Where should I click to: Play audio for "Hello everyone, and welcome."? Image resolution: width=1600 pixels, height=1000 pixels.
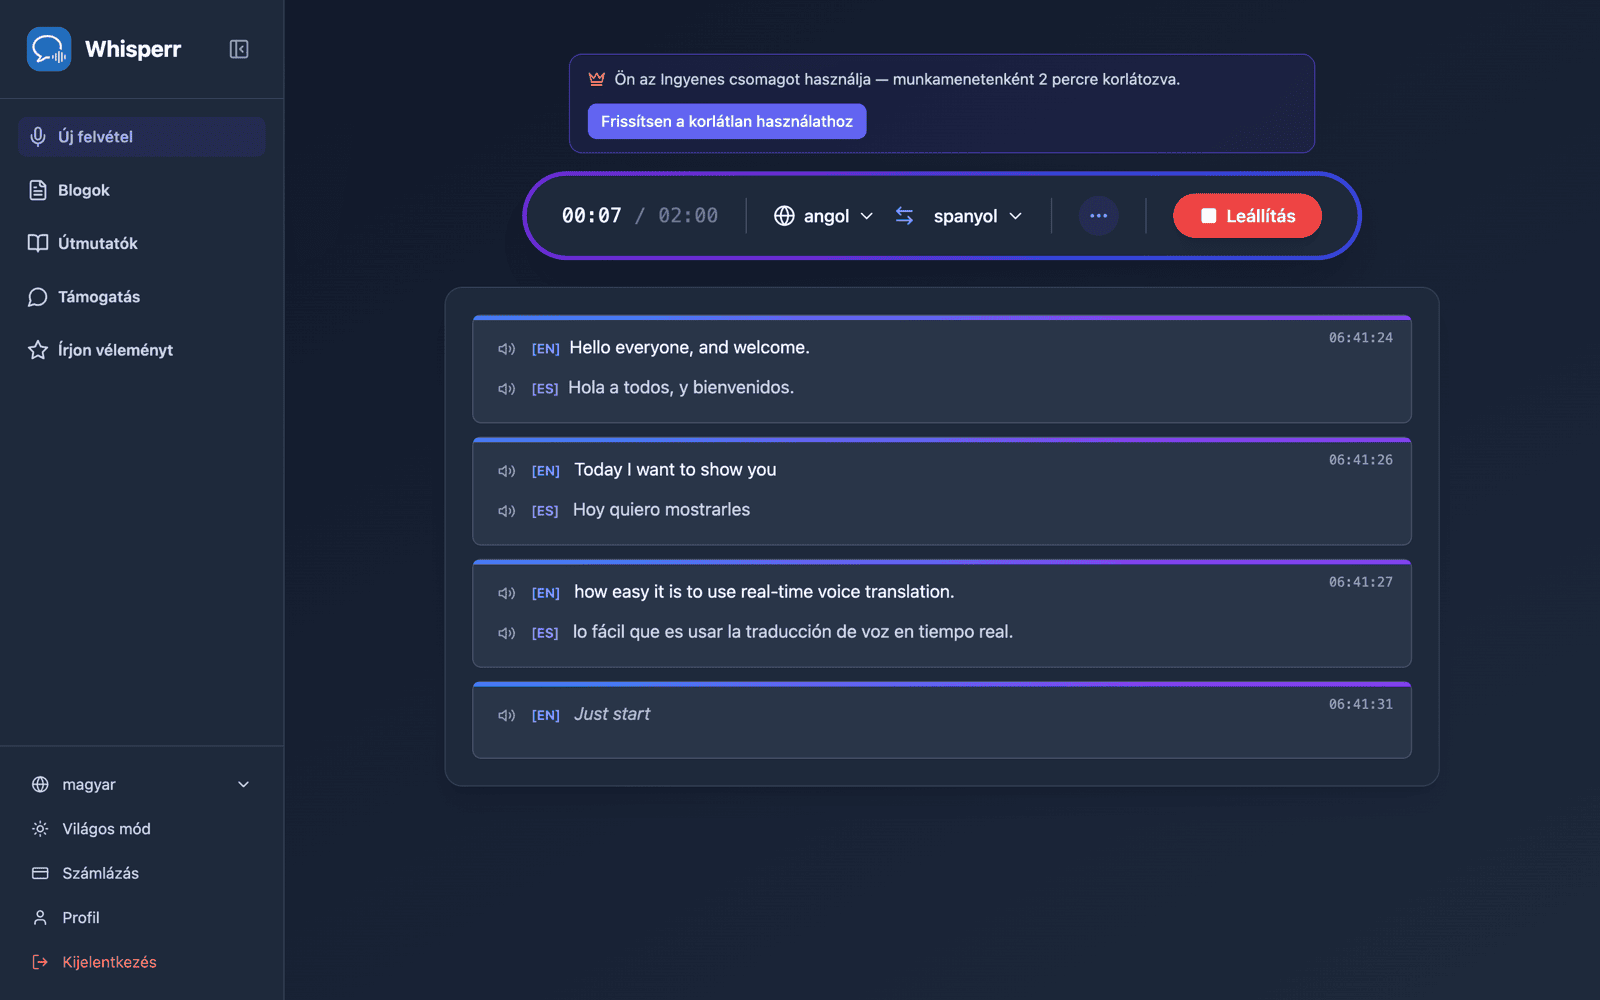[x=507, y=349]
